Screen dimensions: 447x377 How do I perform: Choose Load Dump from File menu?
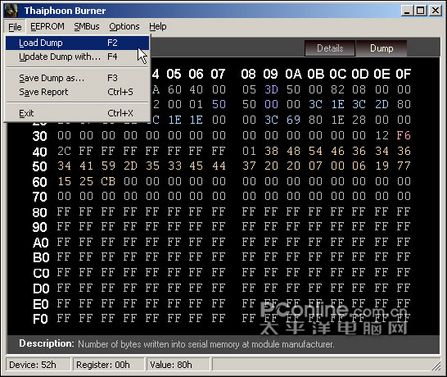(77, 43)
